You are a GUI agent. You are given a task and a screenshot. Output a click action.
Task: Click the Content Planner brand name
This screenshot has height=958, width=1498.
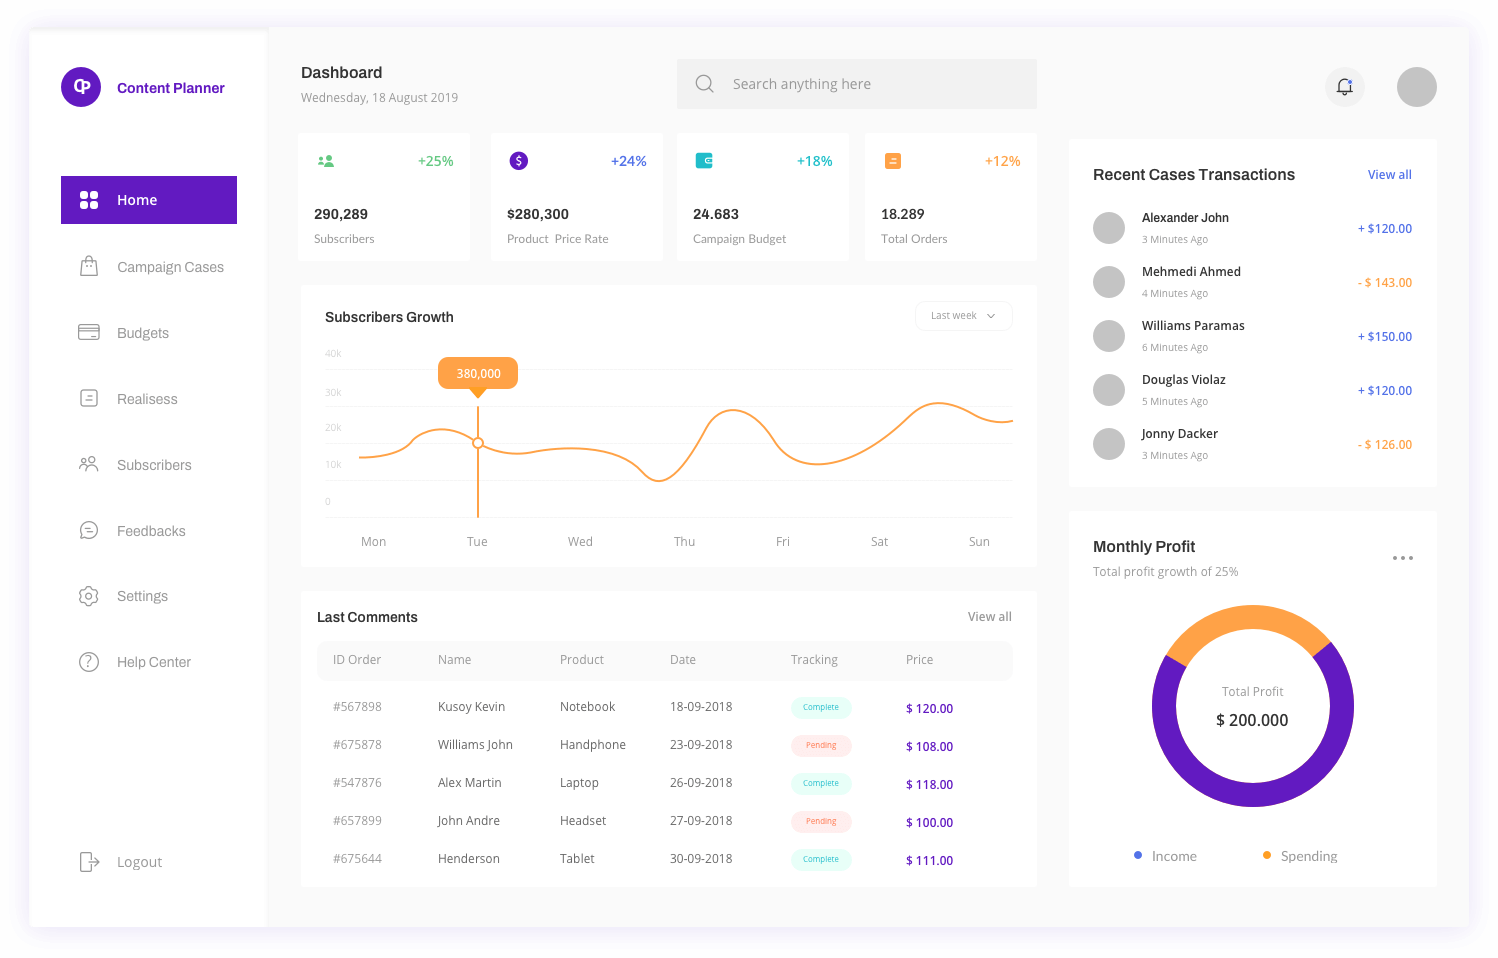171,88
